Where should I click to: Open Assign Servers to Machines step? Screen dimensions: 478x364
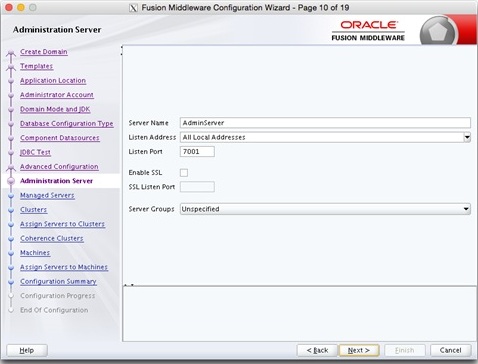(64, 267)
